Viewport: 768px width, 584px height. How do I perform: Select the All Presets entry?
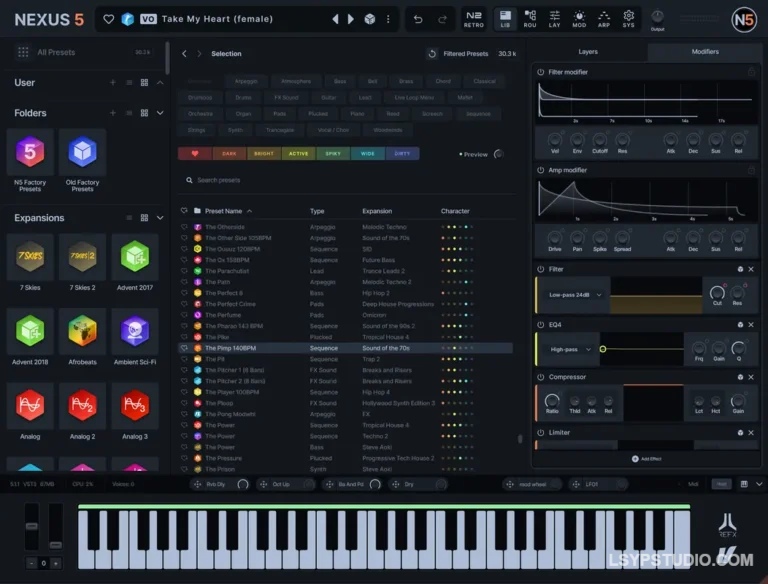point(84,52)
